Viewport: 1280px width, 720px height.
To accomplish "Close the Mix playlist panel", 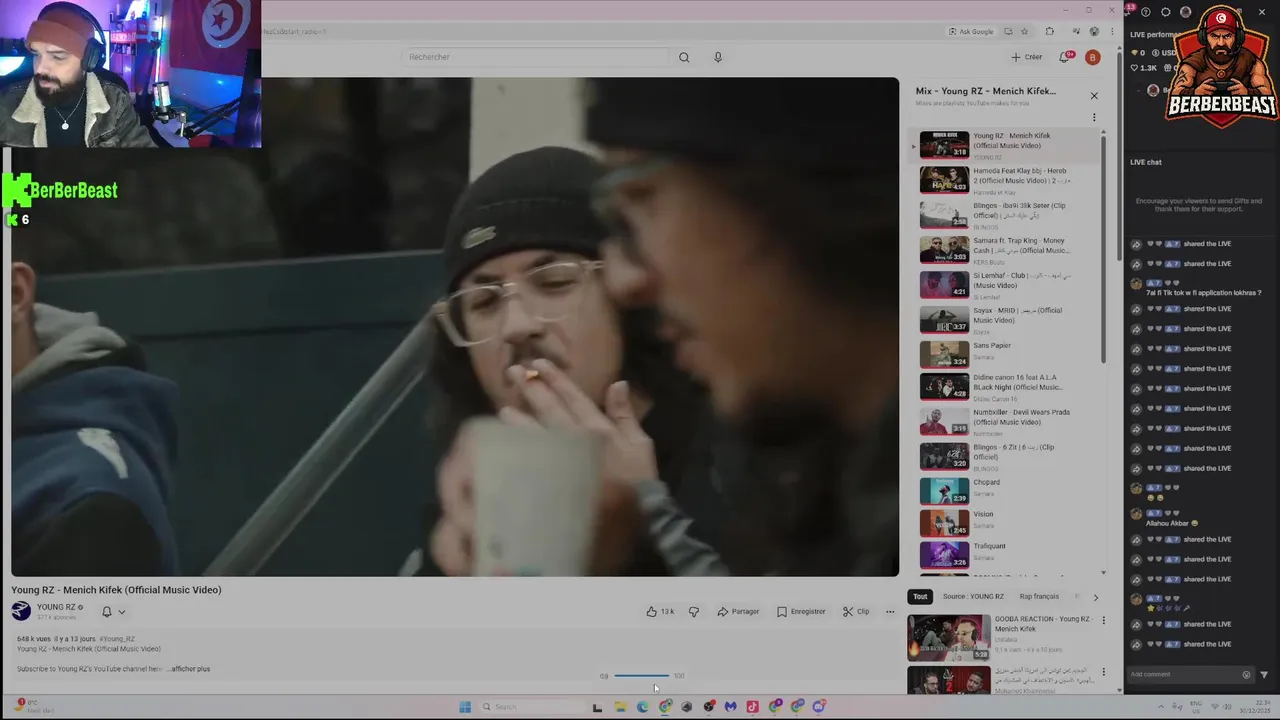I will [x=1094, y=96].
